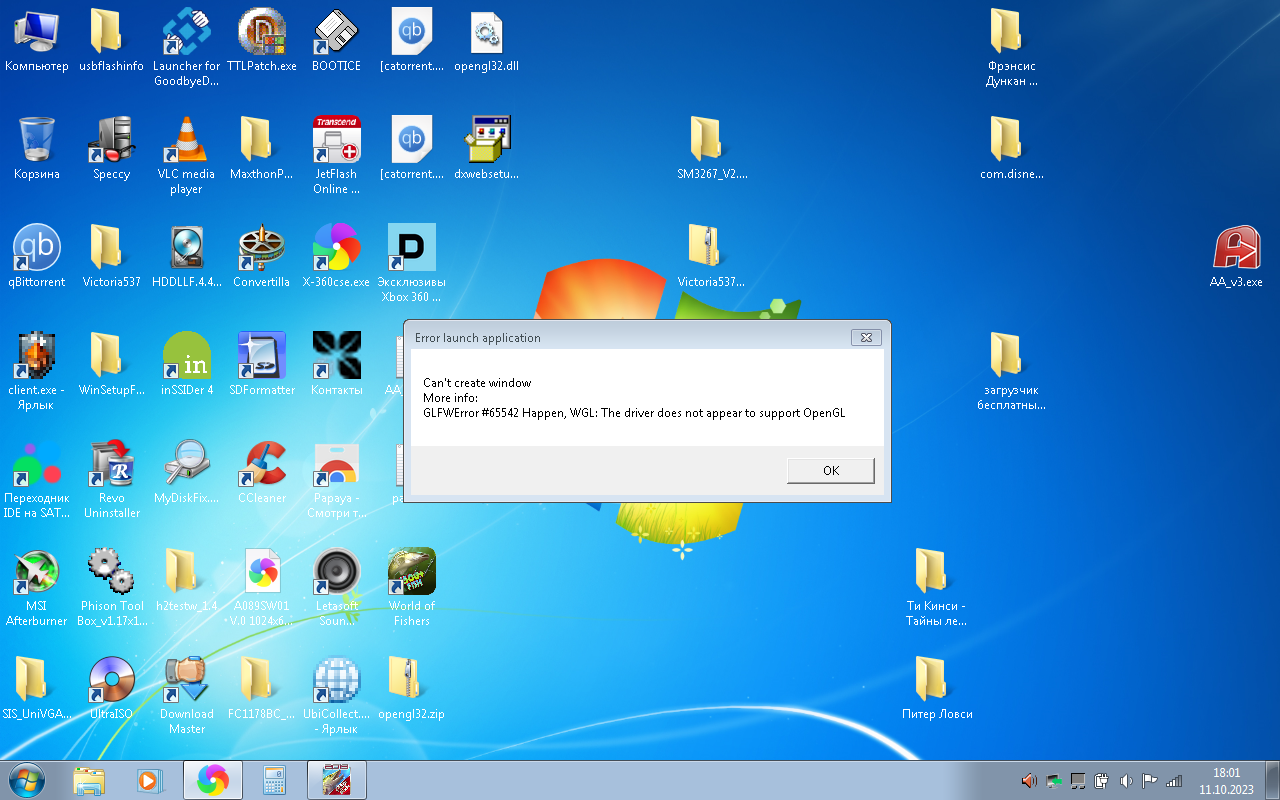Screen dimensions: 1280x800
Task: Select the com.disne folder icon
Action: (x=1011, y=149)
